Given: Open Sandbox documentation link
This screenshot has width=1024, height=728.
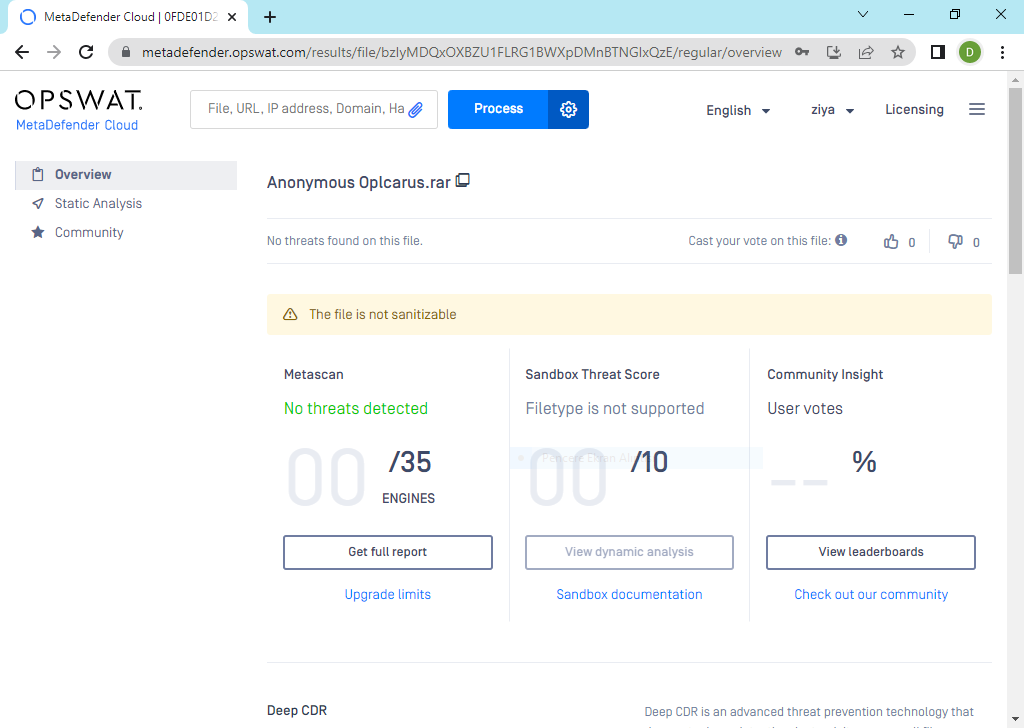Looking at the screenshot, I should point(630,595).
